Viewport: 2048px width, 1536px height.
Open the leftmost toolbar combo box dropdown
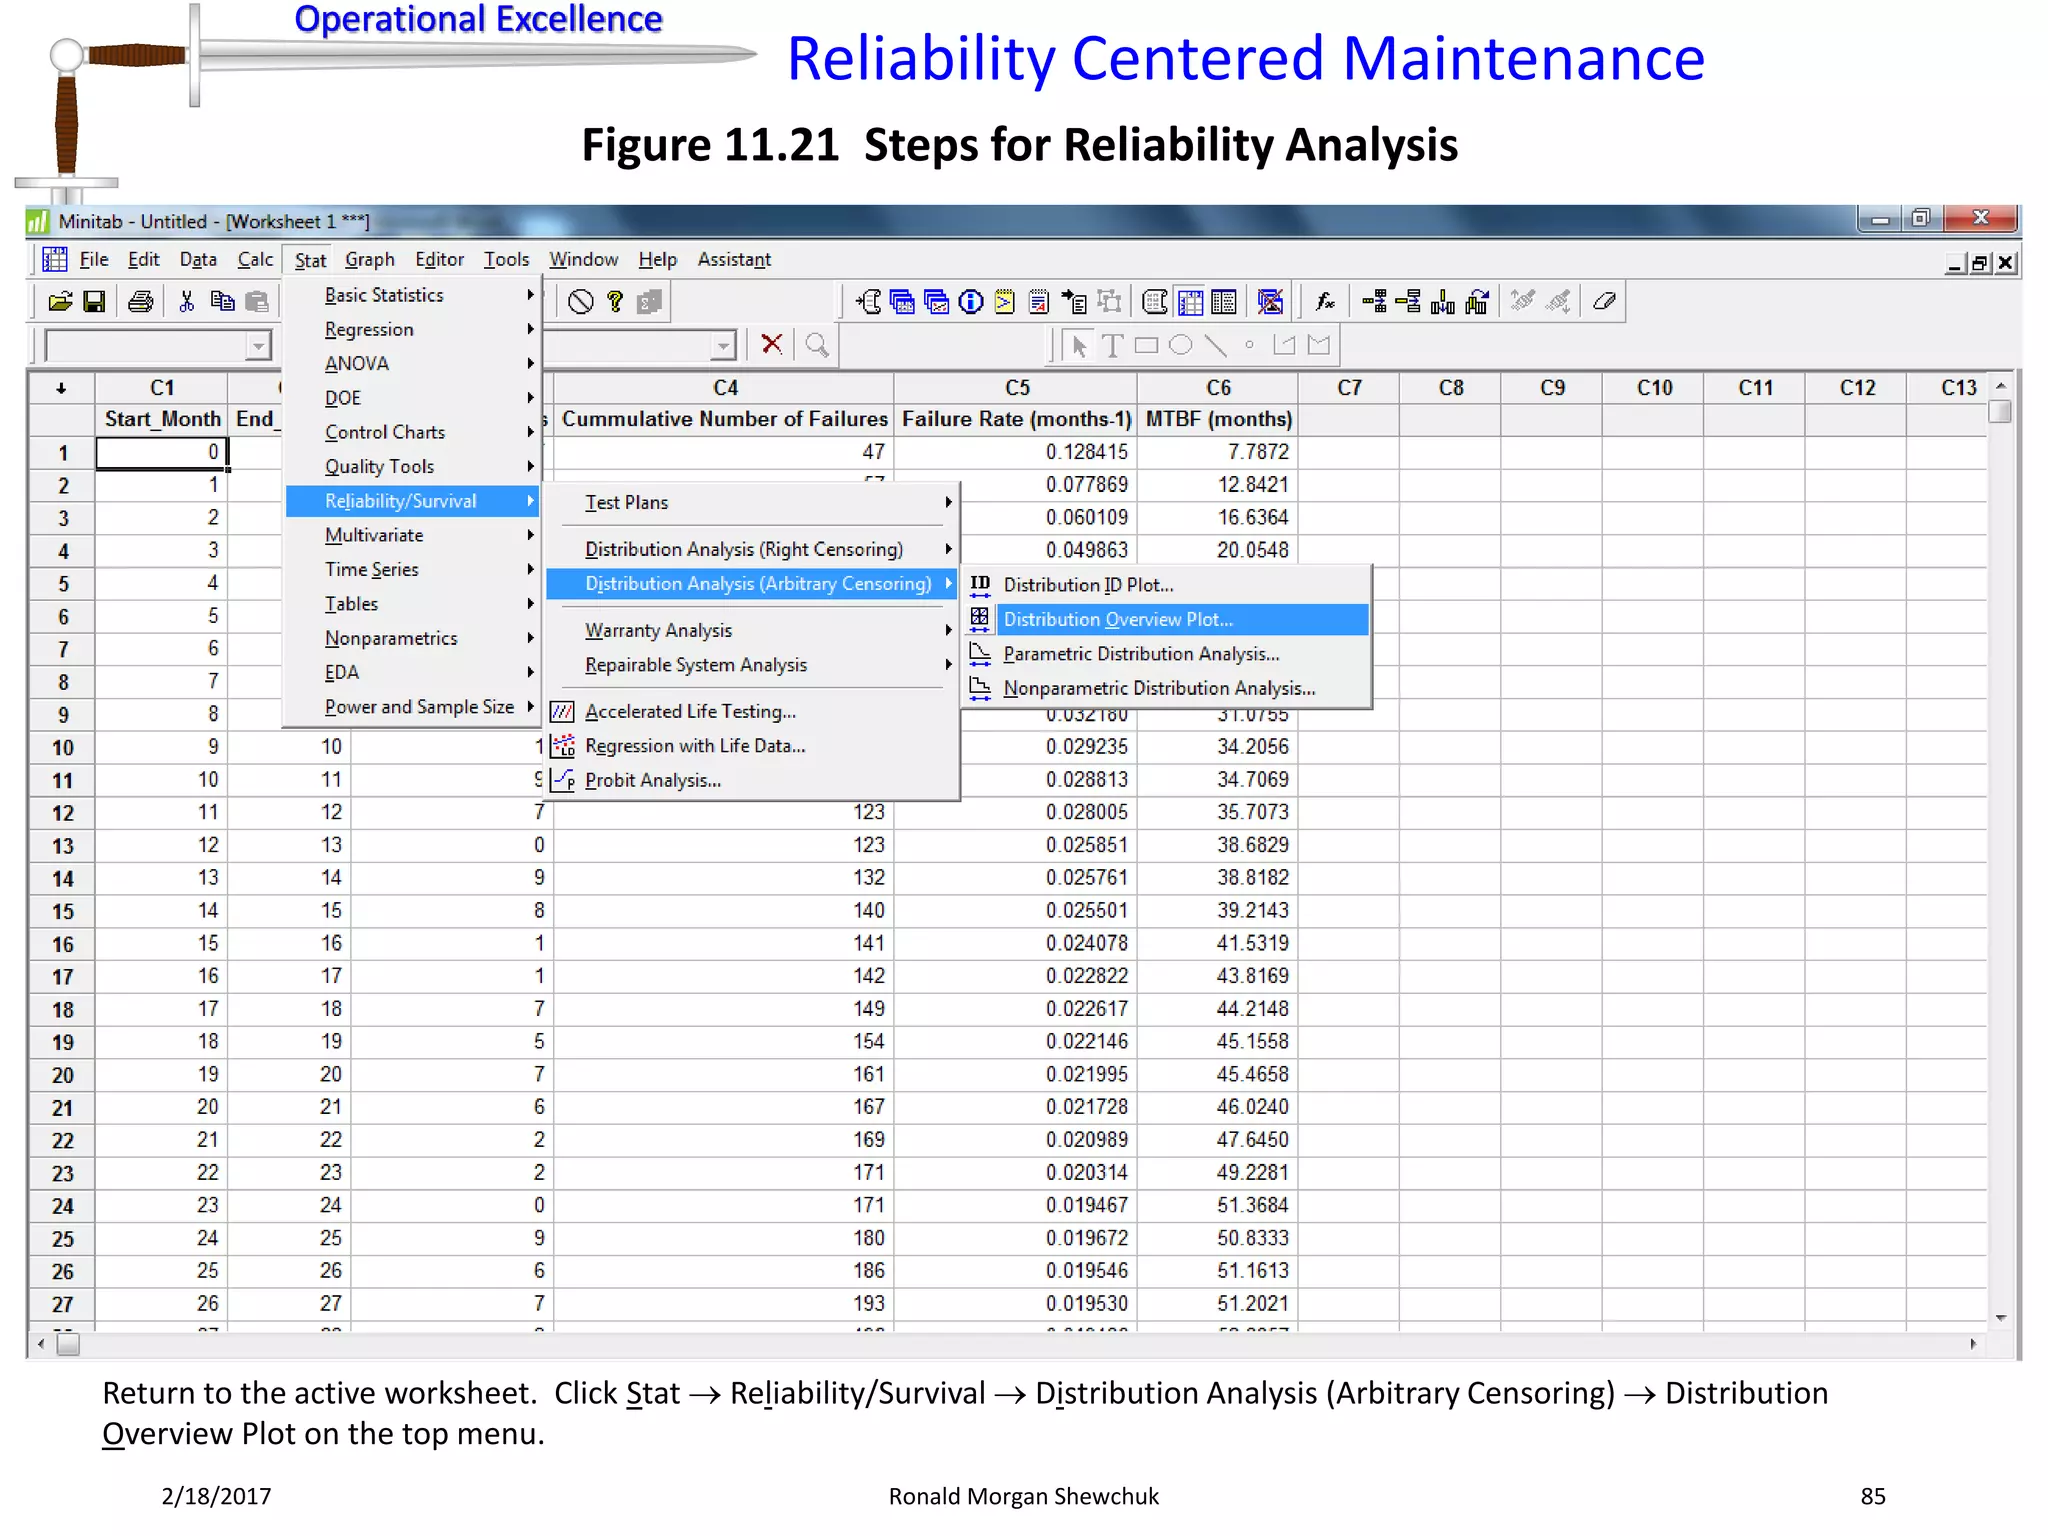(x=258, y=346)
